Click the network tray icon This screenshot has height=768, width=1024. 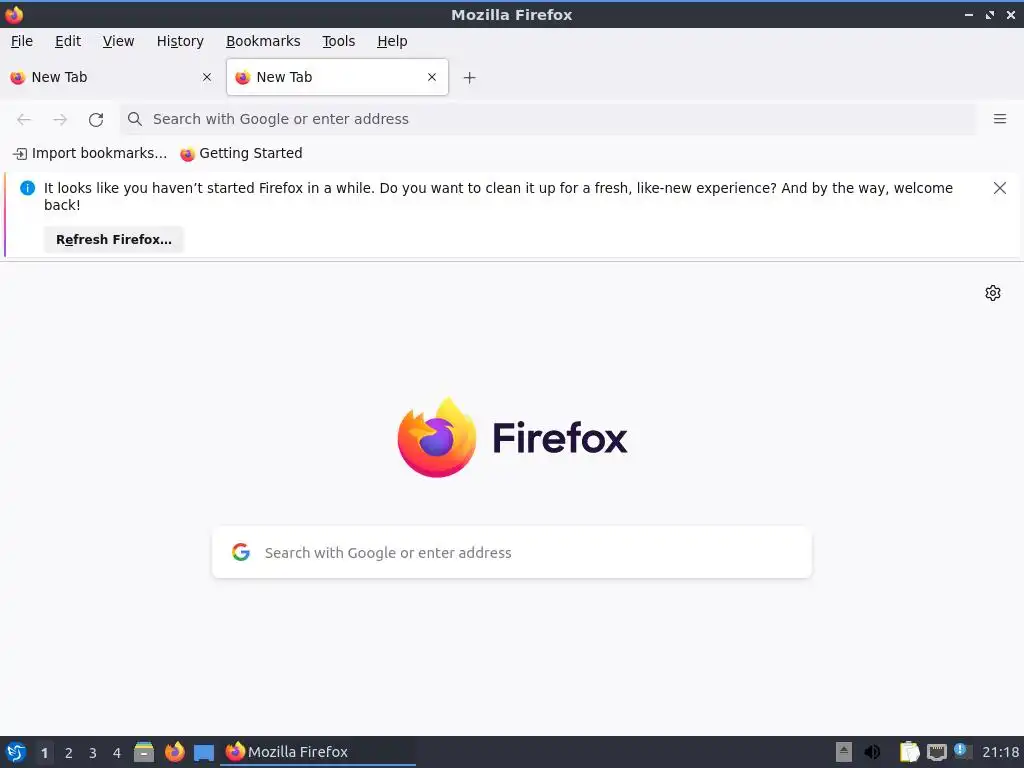pyautogui.click(x=936, y=752)
